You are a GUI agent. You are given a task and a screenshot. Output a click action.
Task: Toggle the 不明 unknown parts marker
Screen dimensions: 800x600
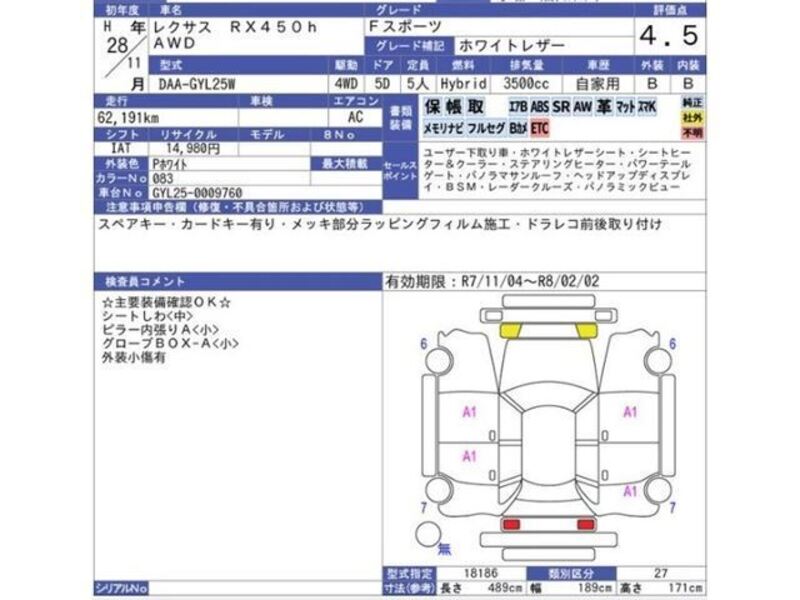[x=692, y=131]
